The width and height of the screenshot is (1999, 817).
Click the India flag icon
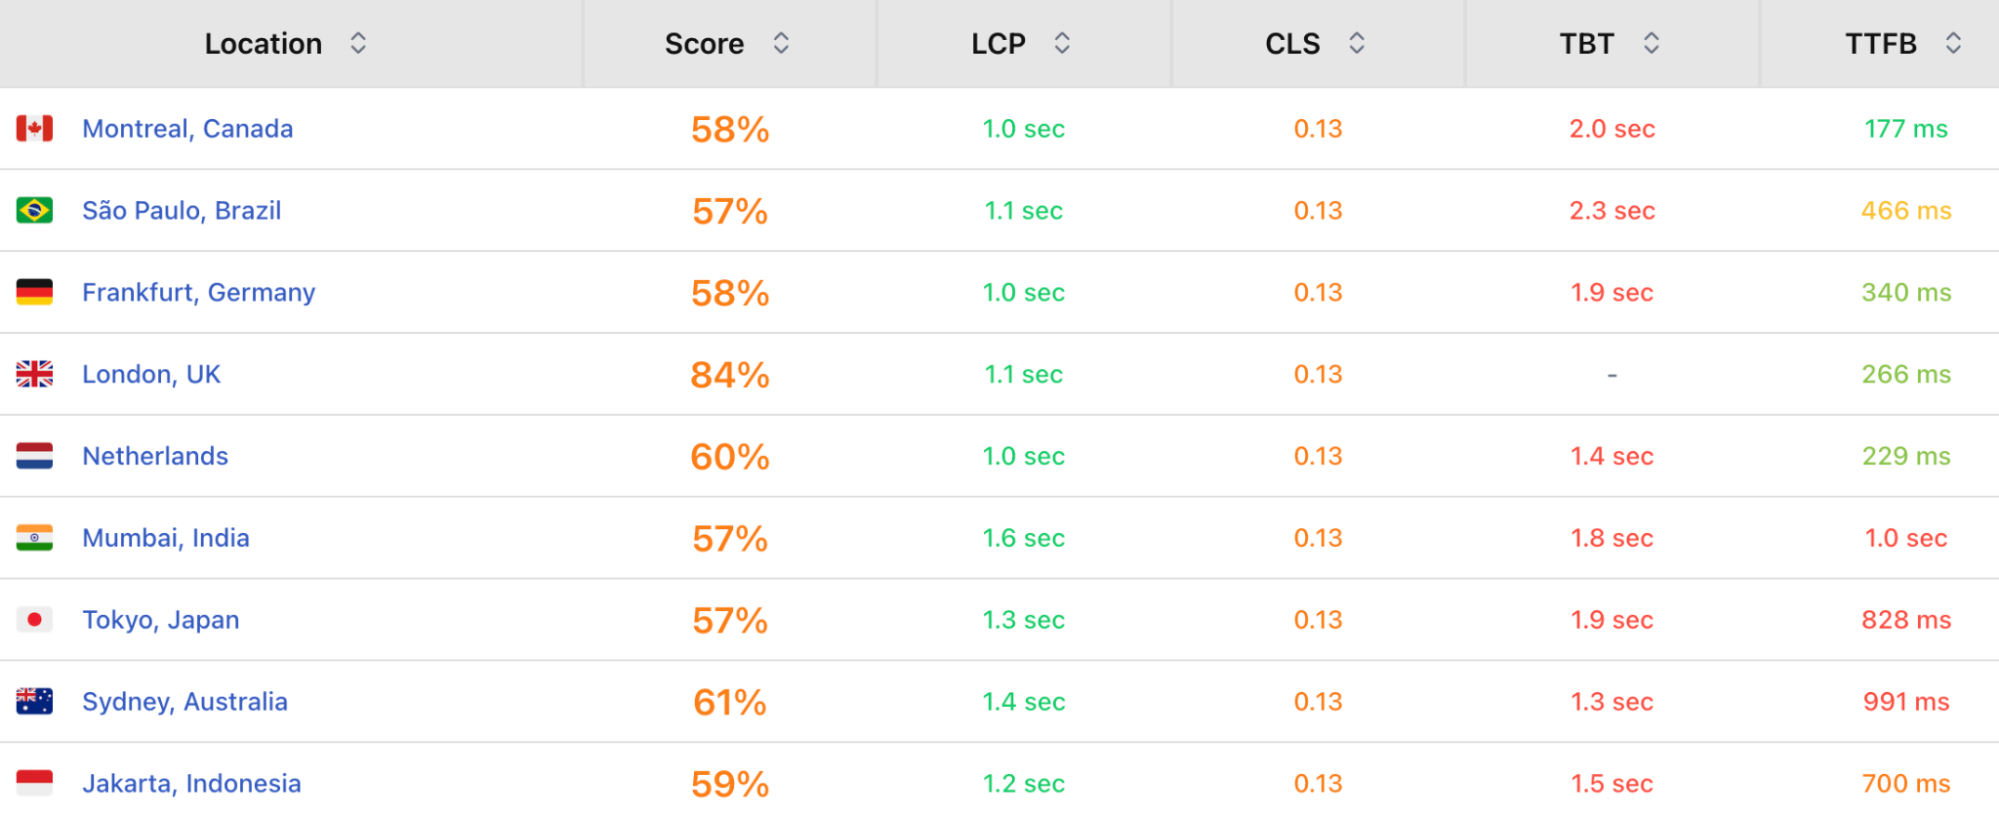(x=35, y=538)
